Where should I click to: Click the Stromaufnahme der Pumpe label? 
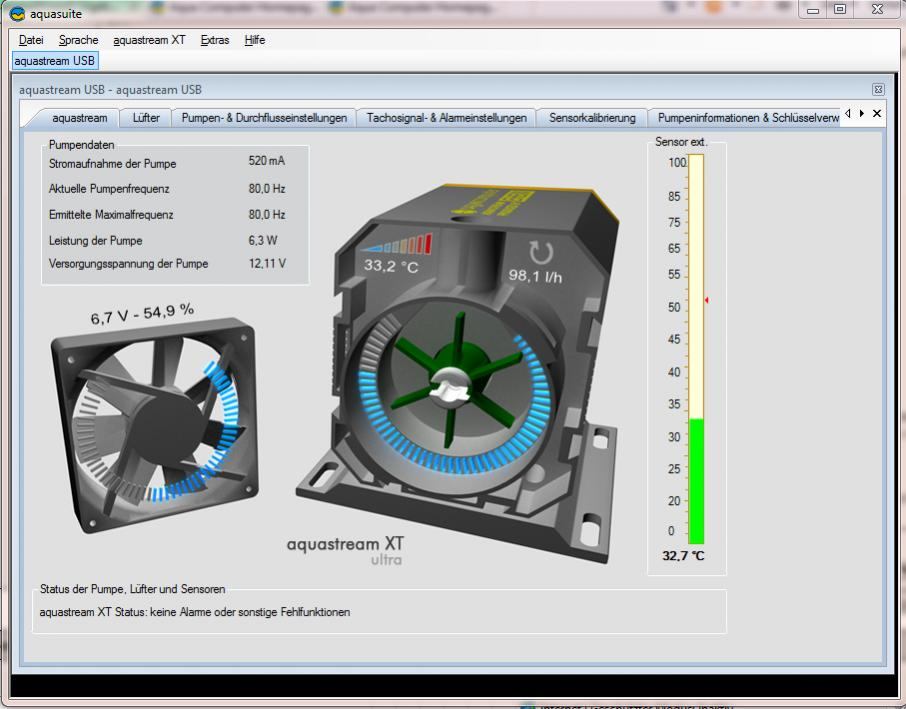[x=113, y=164]
